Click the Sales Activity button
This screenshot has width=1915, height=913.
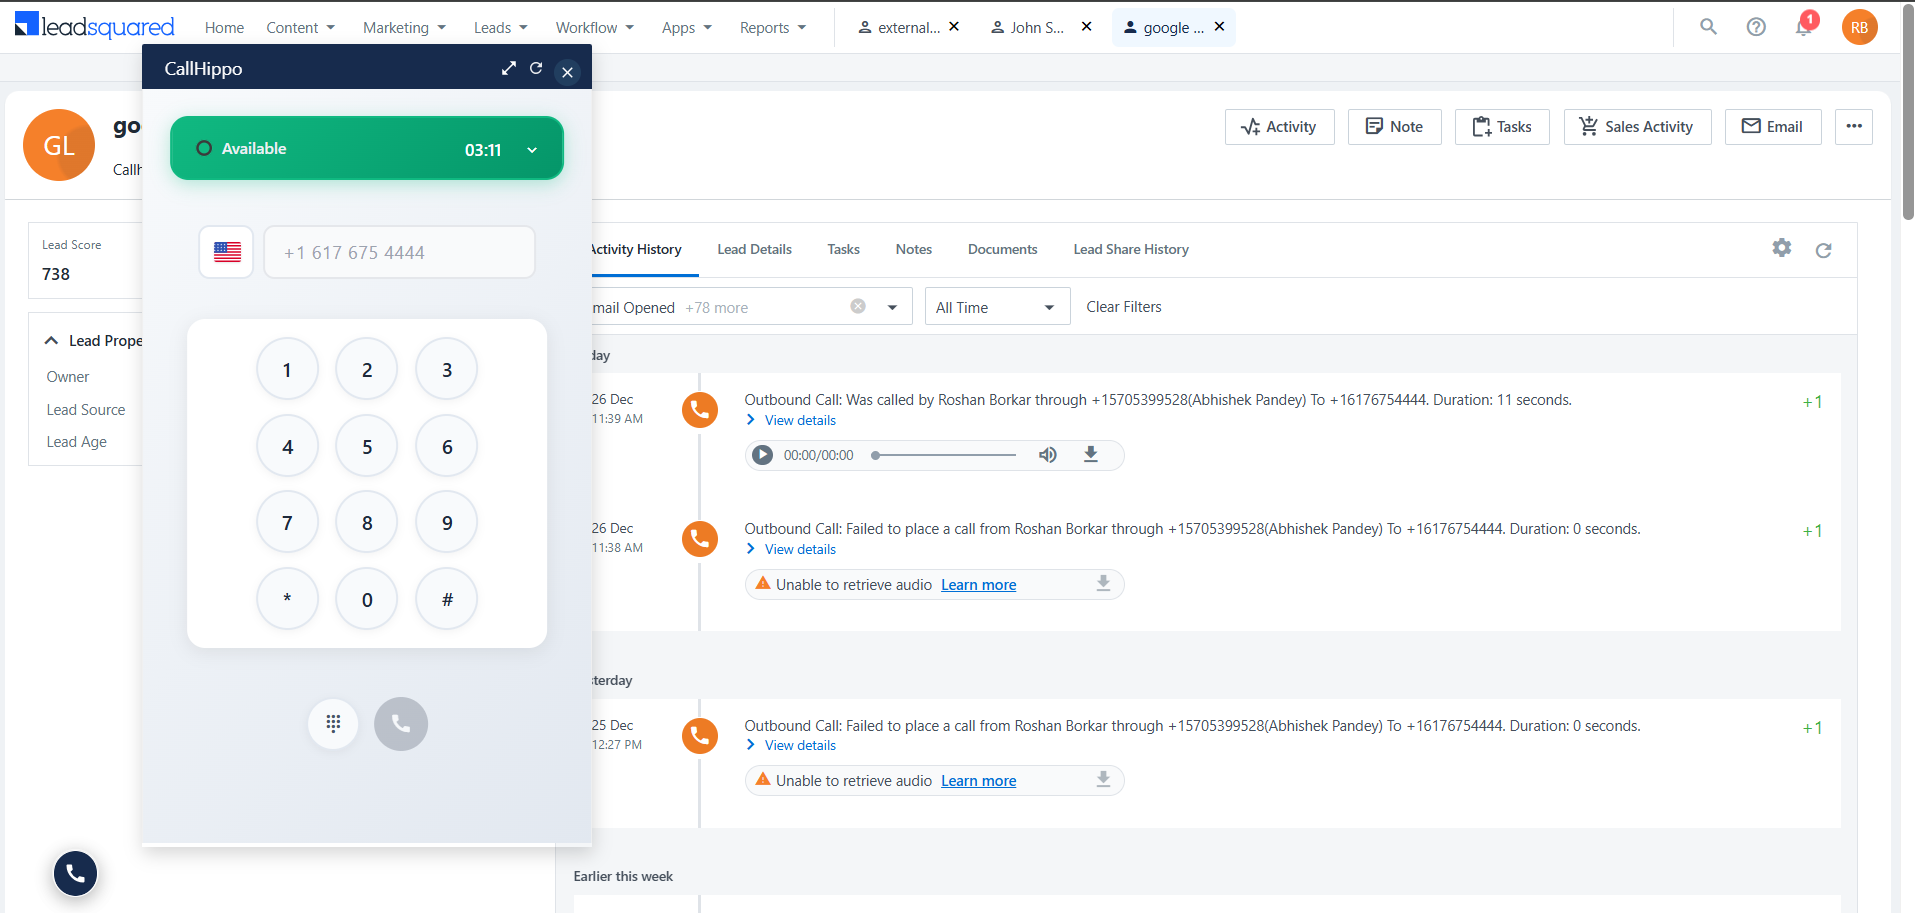1637,127
